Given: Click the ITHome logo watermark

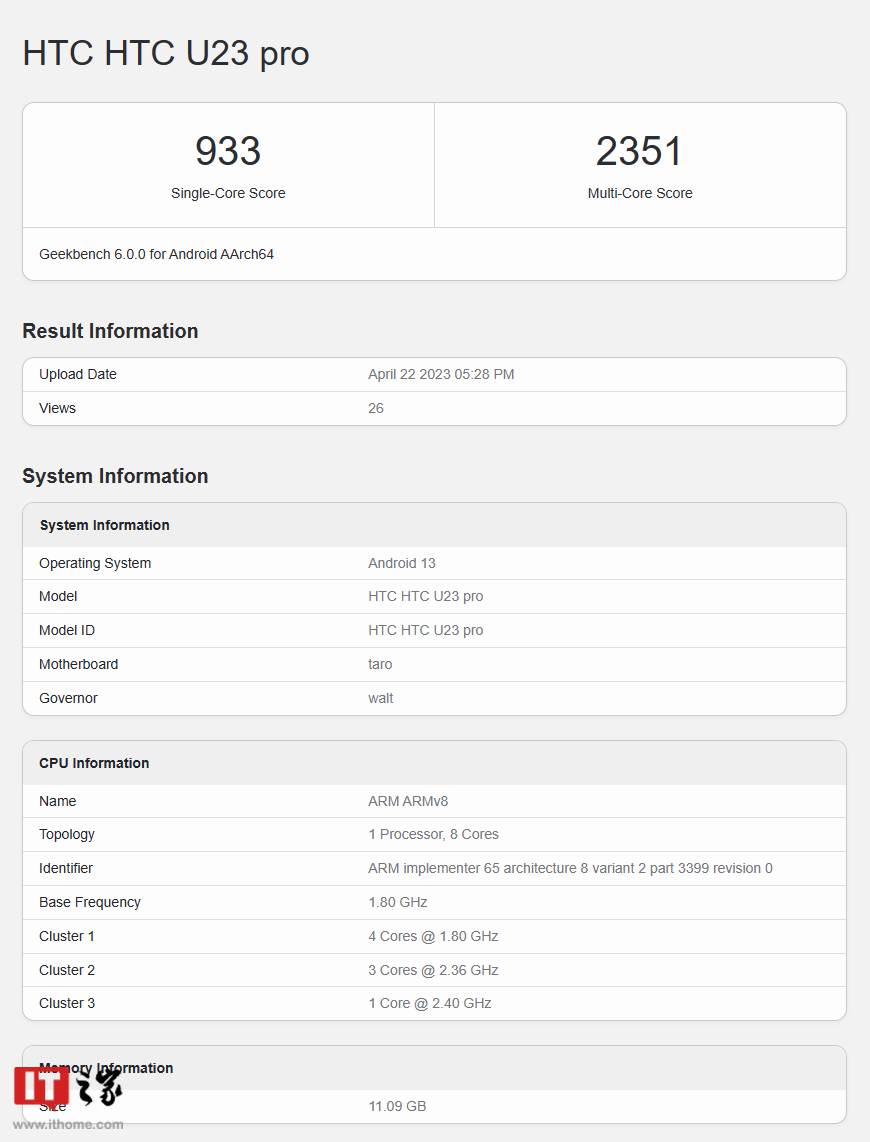Looking at the screenshot, I should [67, 1087].
